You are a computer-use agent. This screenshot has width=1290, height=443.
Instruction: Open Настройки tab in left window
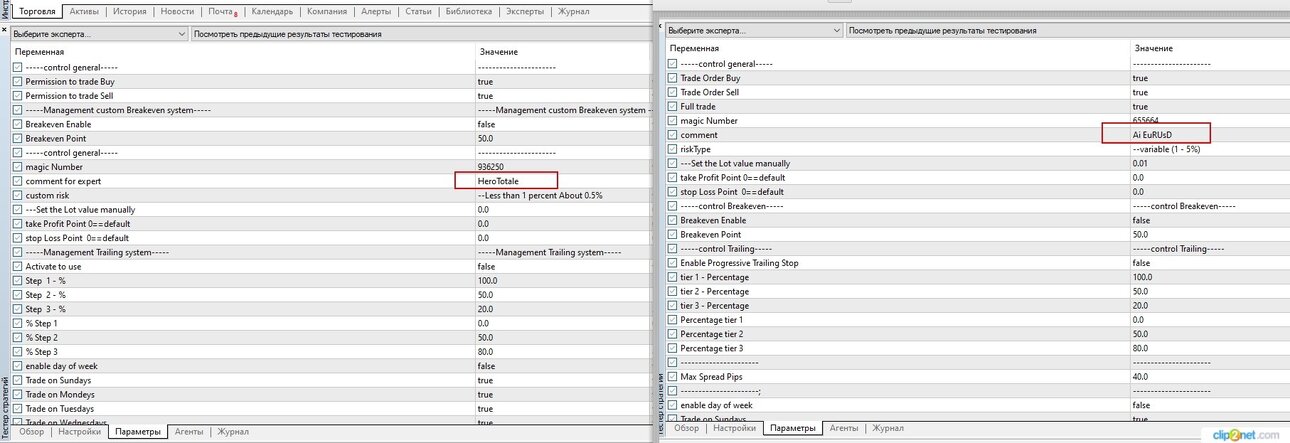(79, 432)
